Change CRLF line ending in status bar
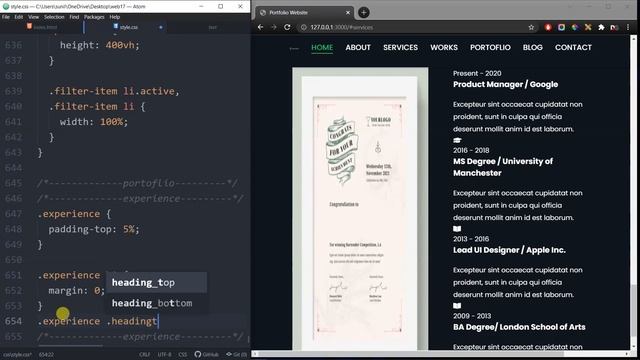This screenshot has height=360, width=640. click(144, 354)
